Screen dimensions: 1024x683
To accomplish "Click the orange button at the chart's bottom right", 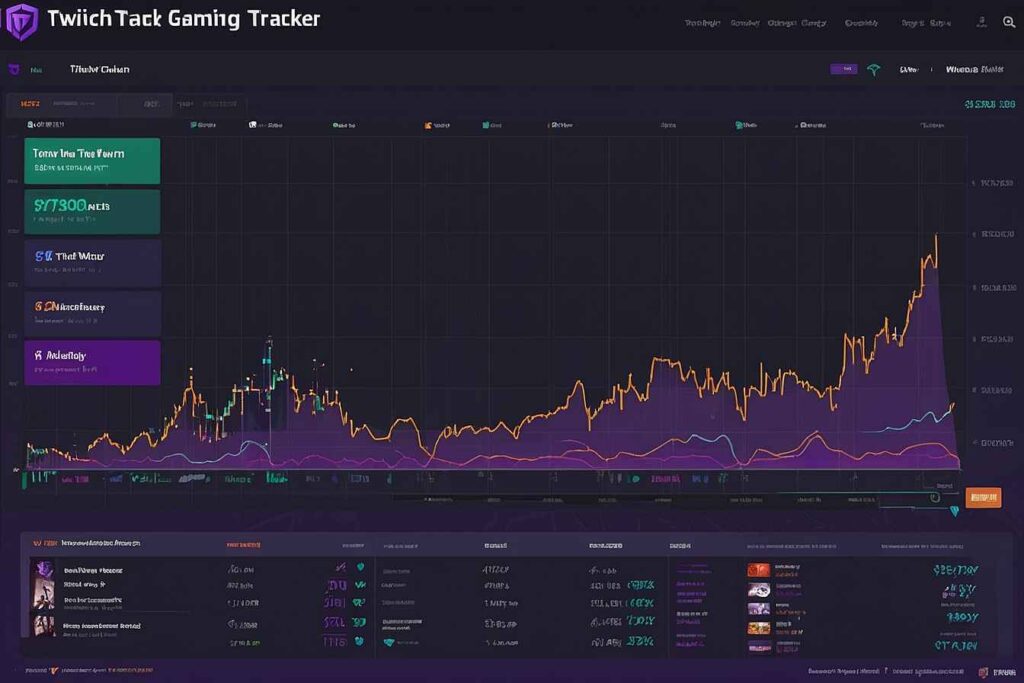I will click(983, 496).
